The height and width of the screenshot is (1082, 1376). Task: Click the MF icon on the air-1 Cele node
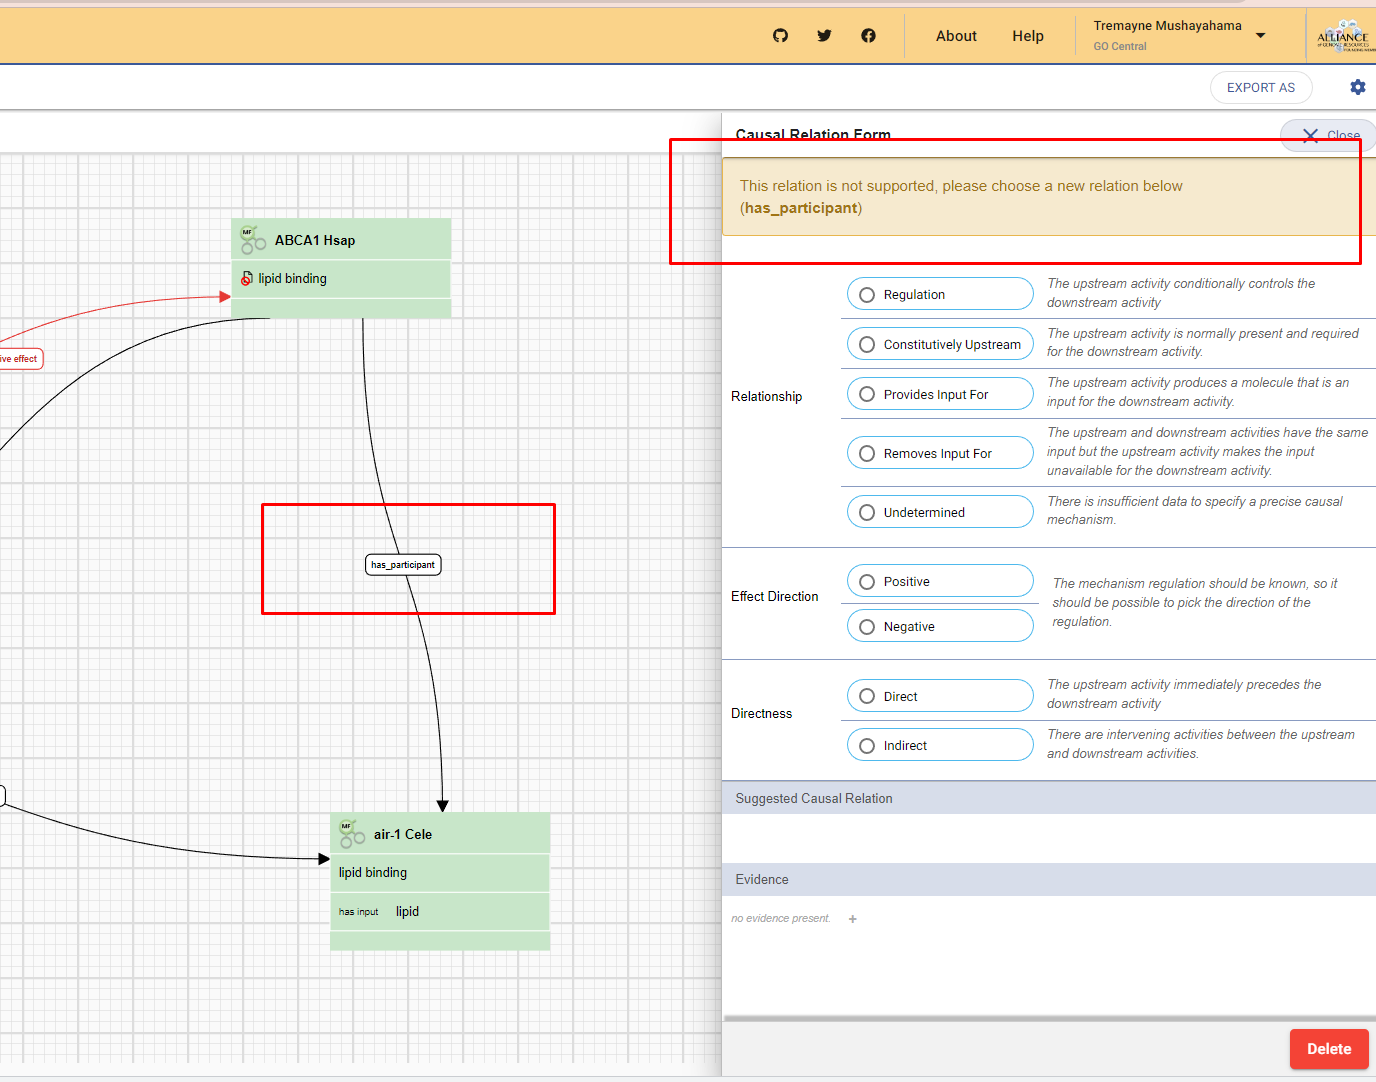350,832
